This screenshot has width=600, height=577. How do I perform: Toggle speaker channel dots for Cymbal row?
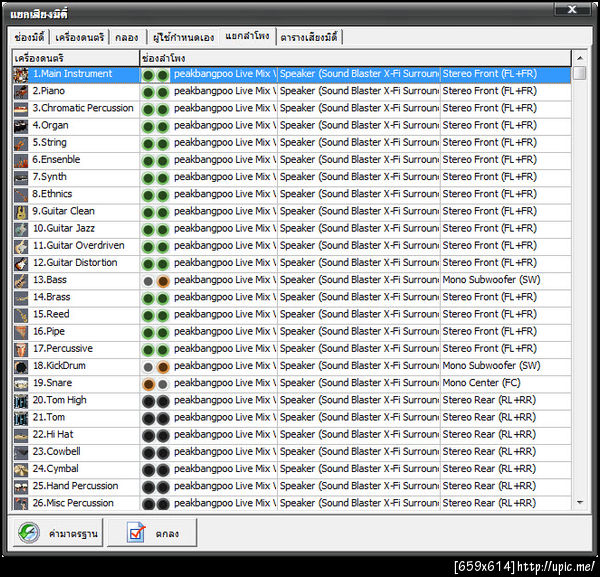(x=155, y=470)
